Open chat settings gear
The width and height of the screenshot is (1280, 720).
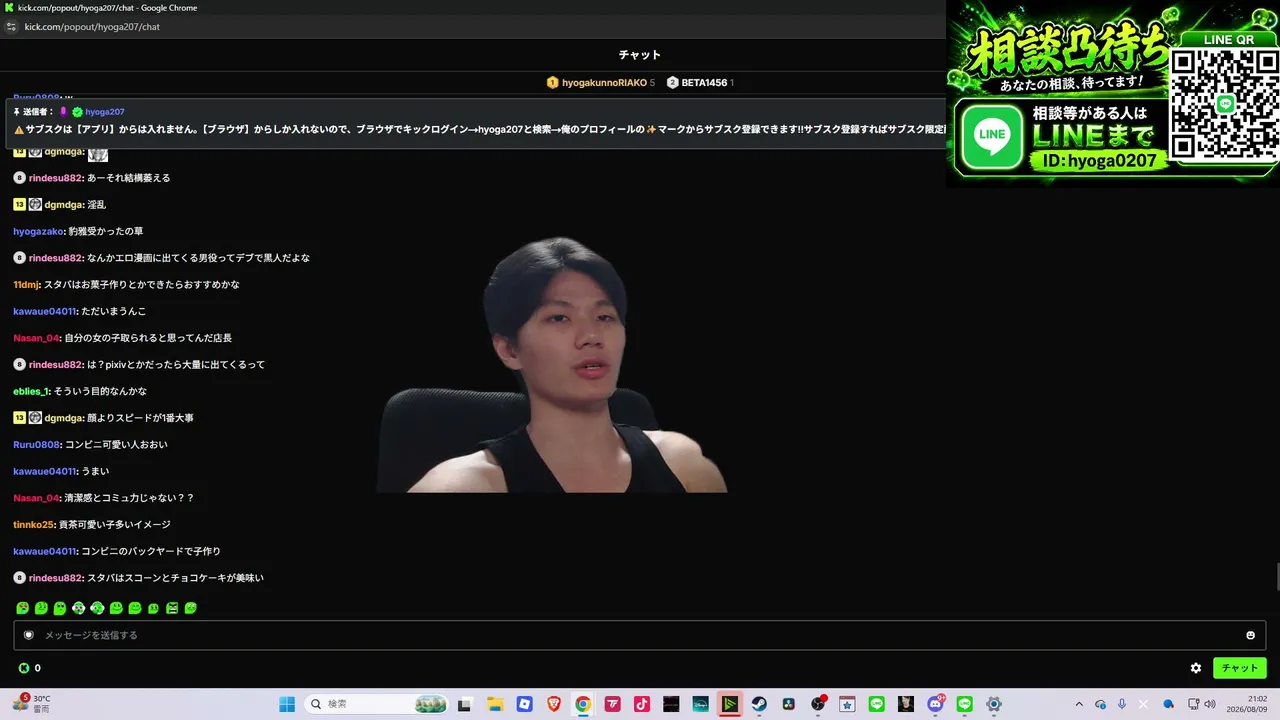click(x=1195, y=668)
